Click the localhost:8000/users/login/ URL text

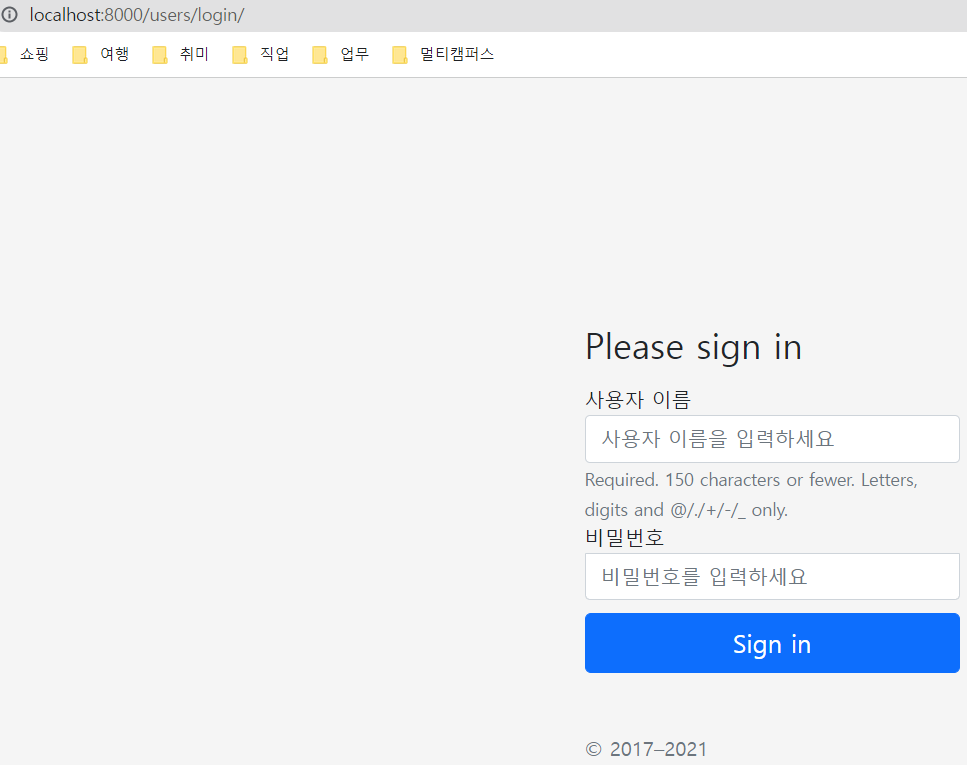coord(137,15)
